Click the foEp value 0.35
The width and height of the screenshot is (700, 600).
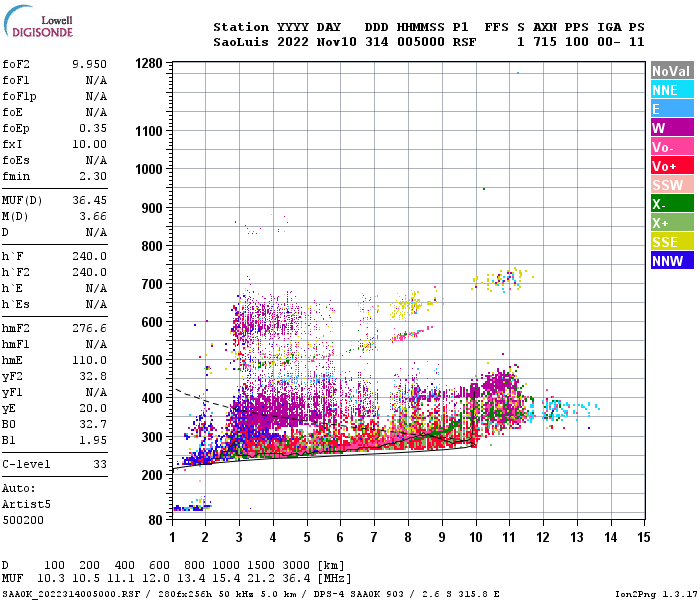coord(93,129)
